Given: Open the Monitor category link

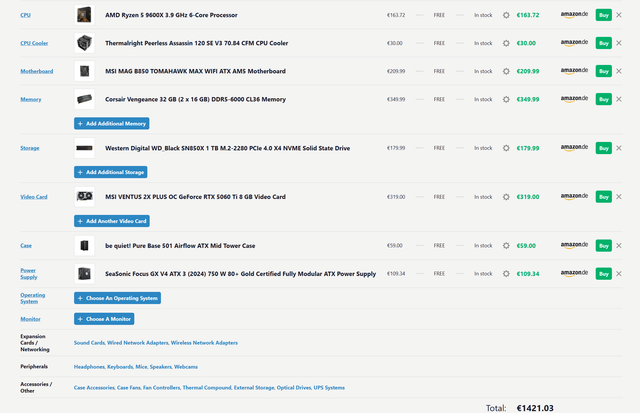Looking at the screenshot, I should pos(30,319).
